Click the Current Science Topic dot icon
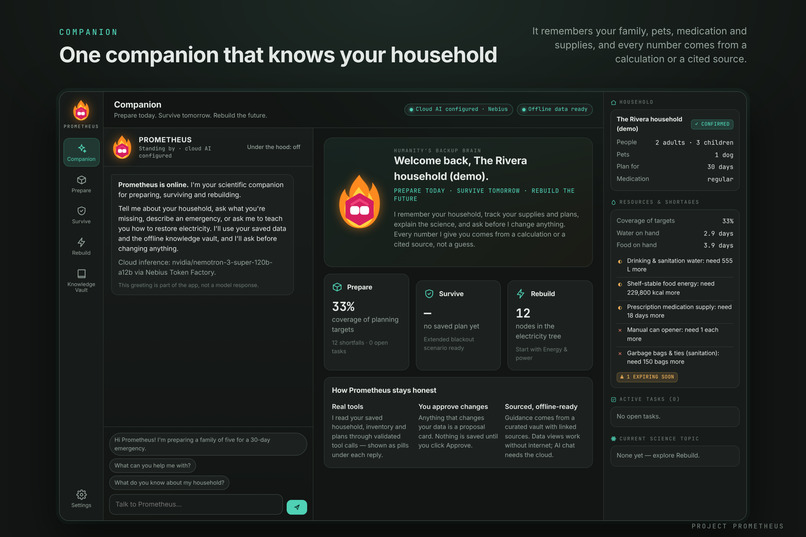 point(613,439)
